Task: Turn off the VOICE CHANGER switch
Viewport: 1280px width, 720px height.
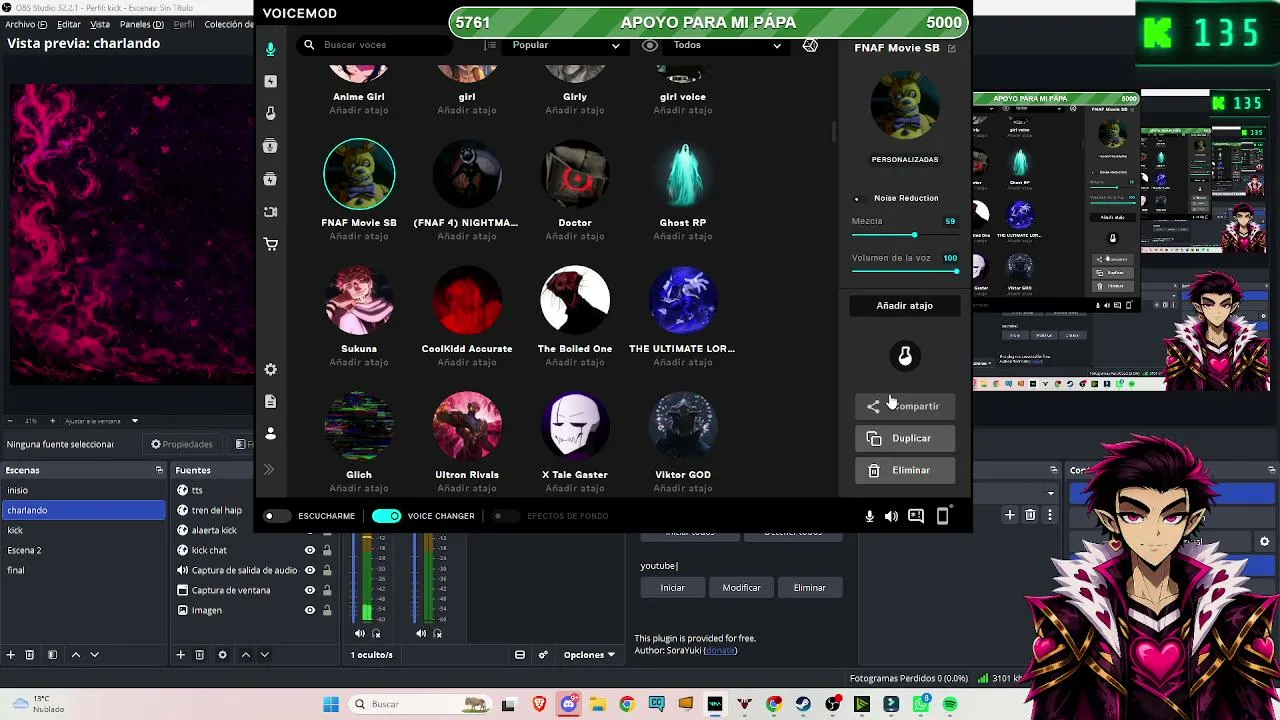Action: 387,516
